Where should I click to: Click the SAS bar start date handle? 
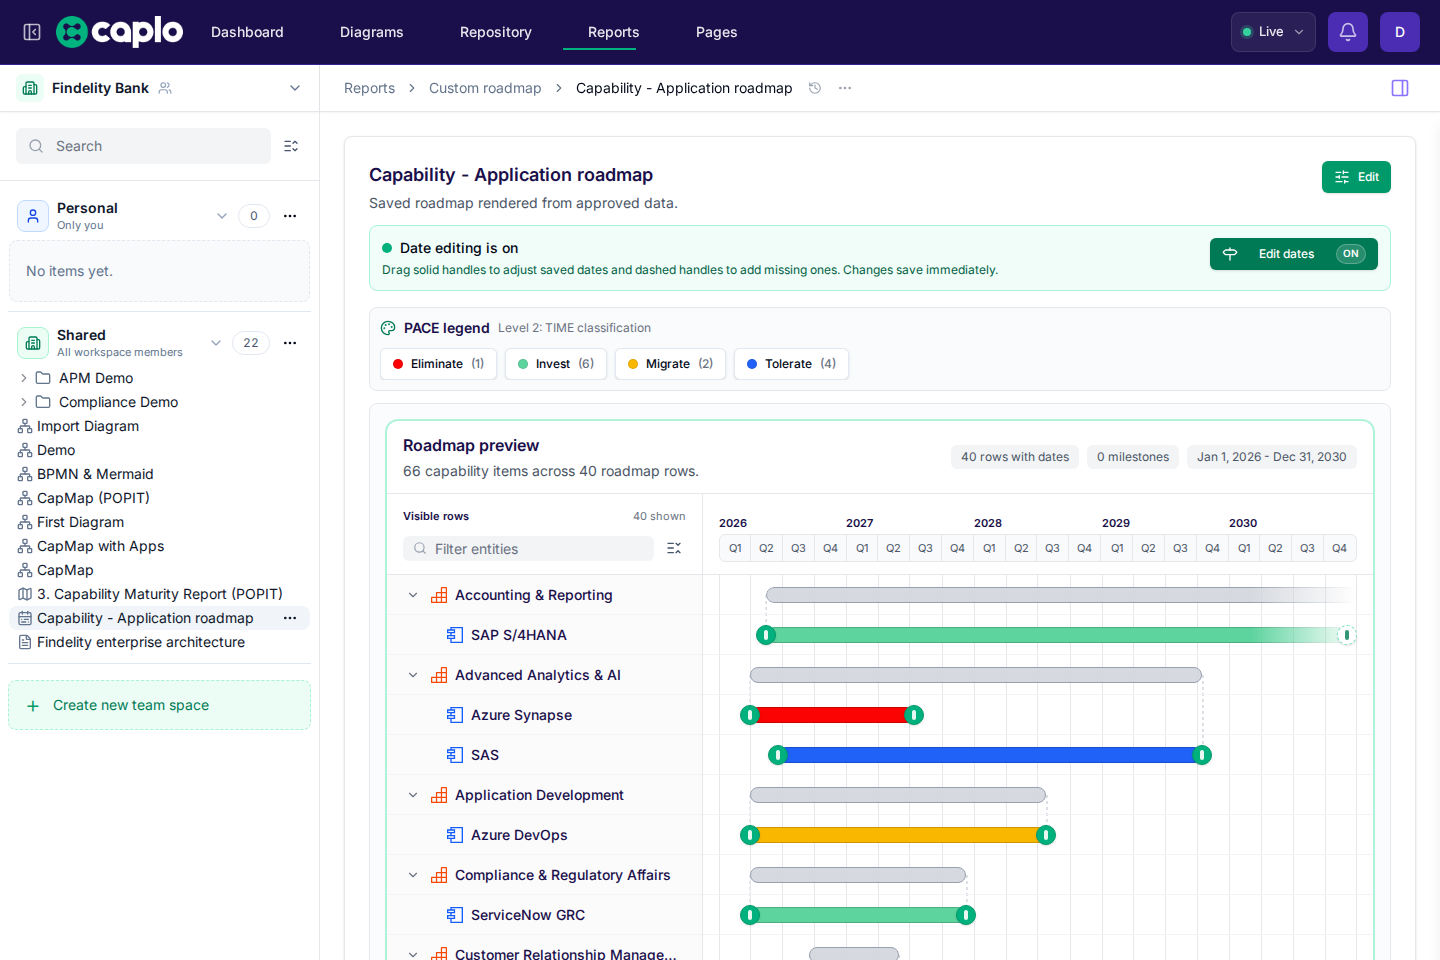[778, 755]
